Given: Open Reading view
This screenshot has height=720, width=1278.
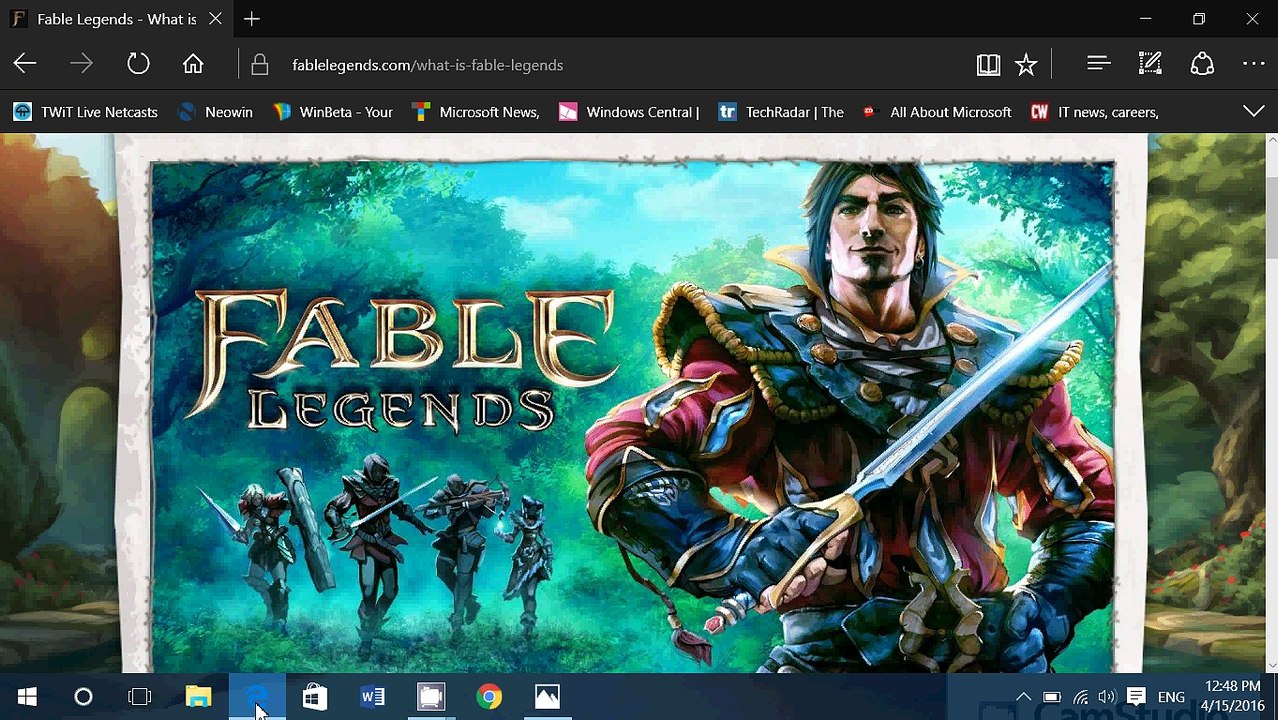Looking at the screenshot, I should pyautogui.click(x=988, y=65).
